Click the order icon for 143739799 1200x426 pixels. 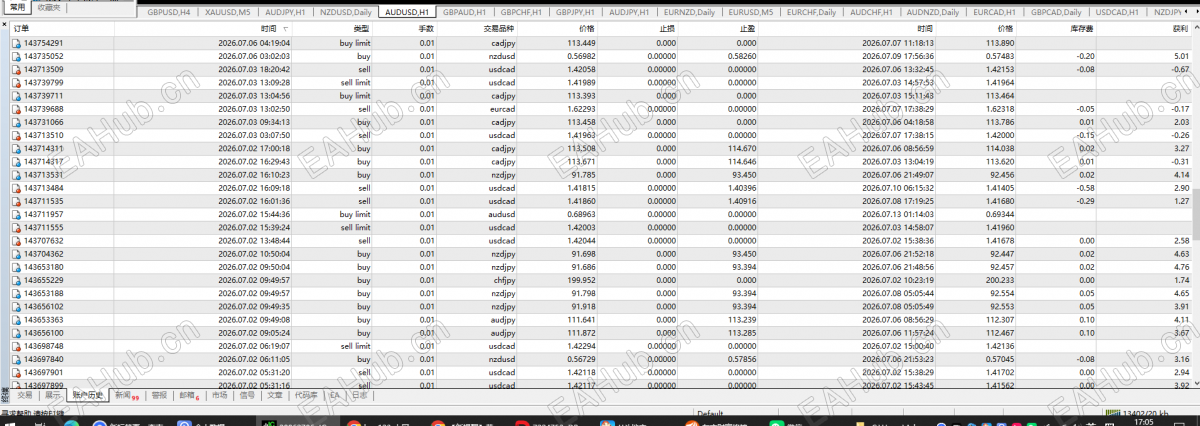point(16,83)
